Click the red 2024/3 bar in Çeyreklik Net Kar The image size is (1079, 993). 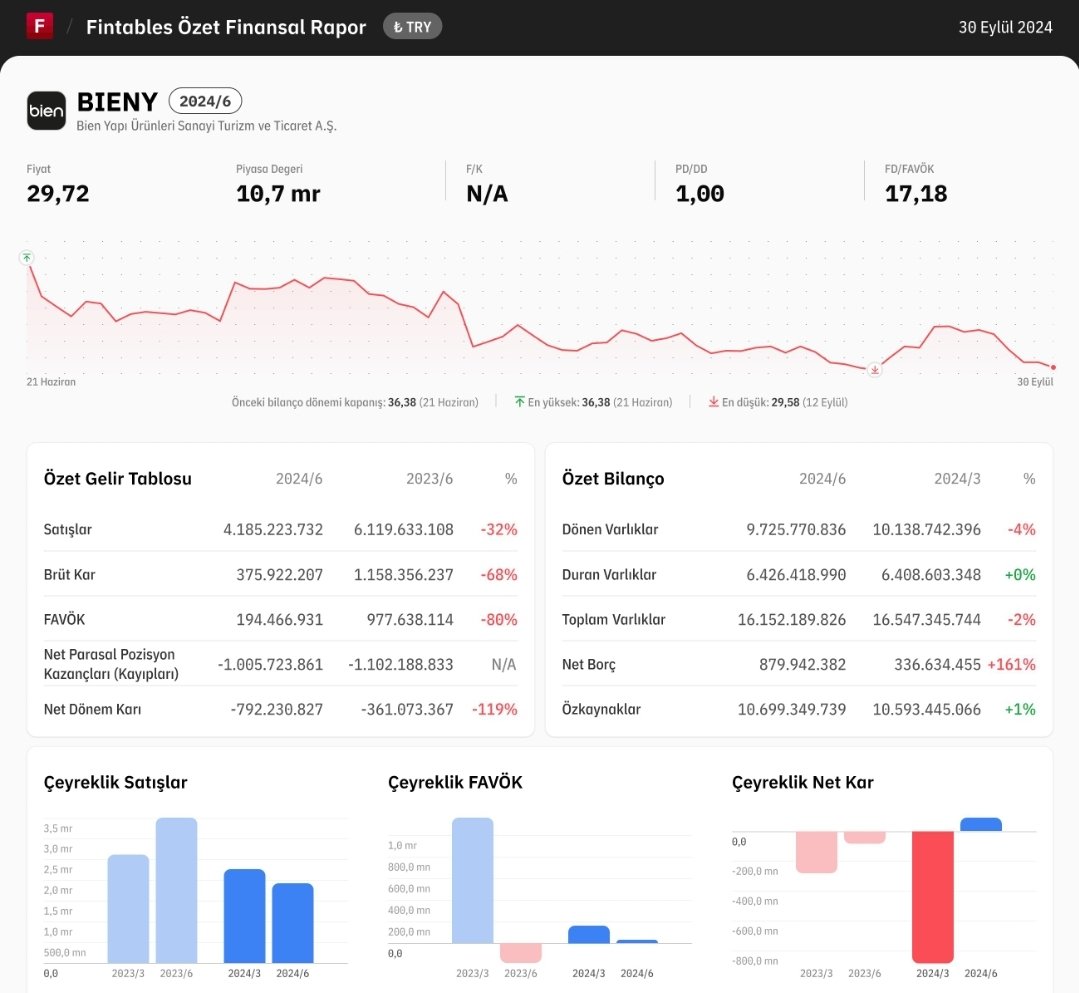[932, 897]
